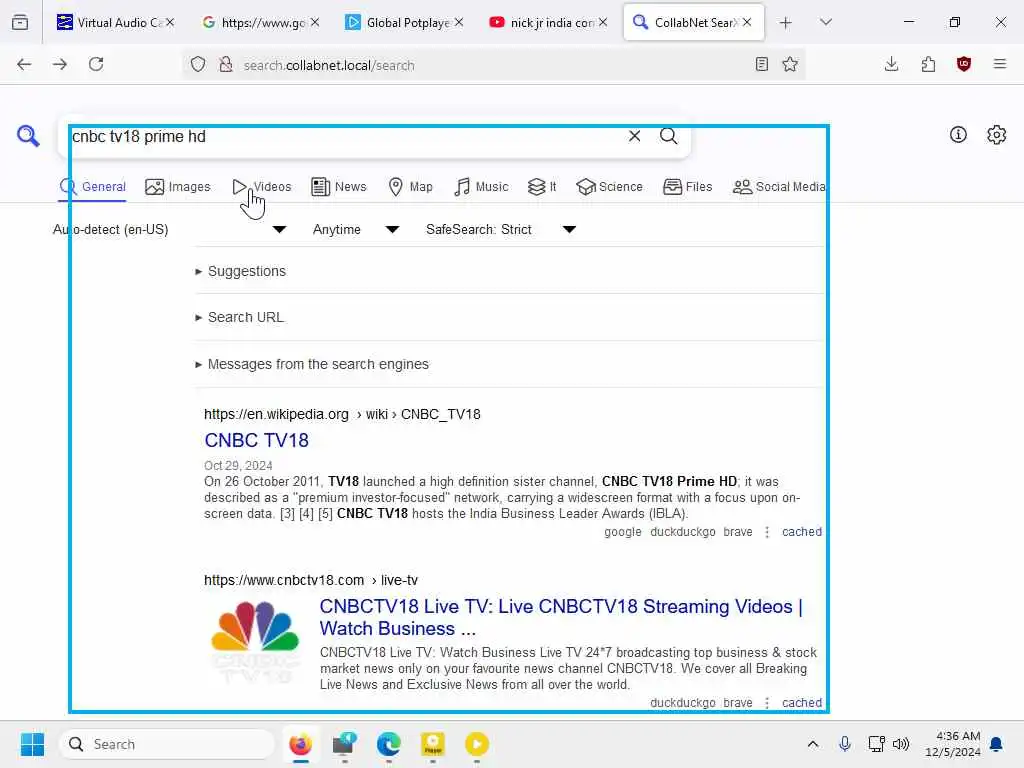Select the Files search category
The height and width of the screenshot is (768, 1024).
tap(688, 187)
